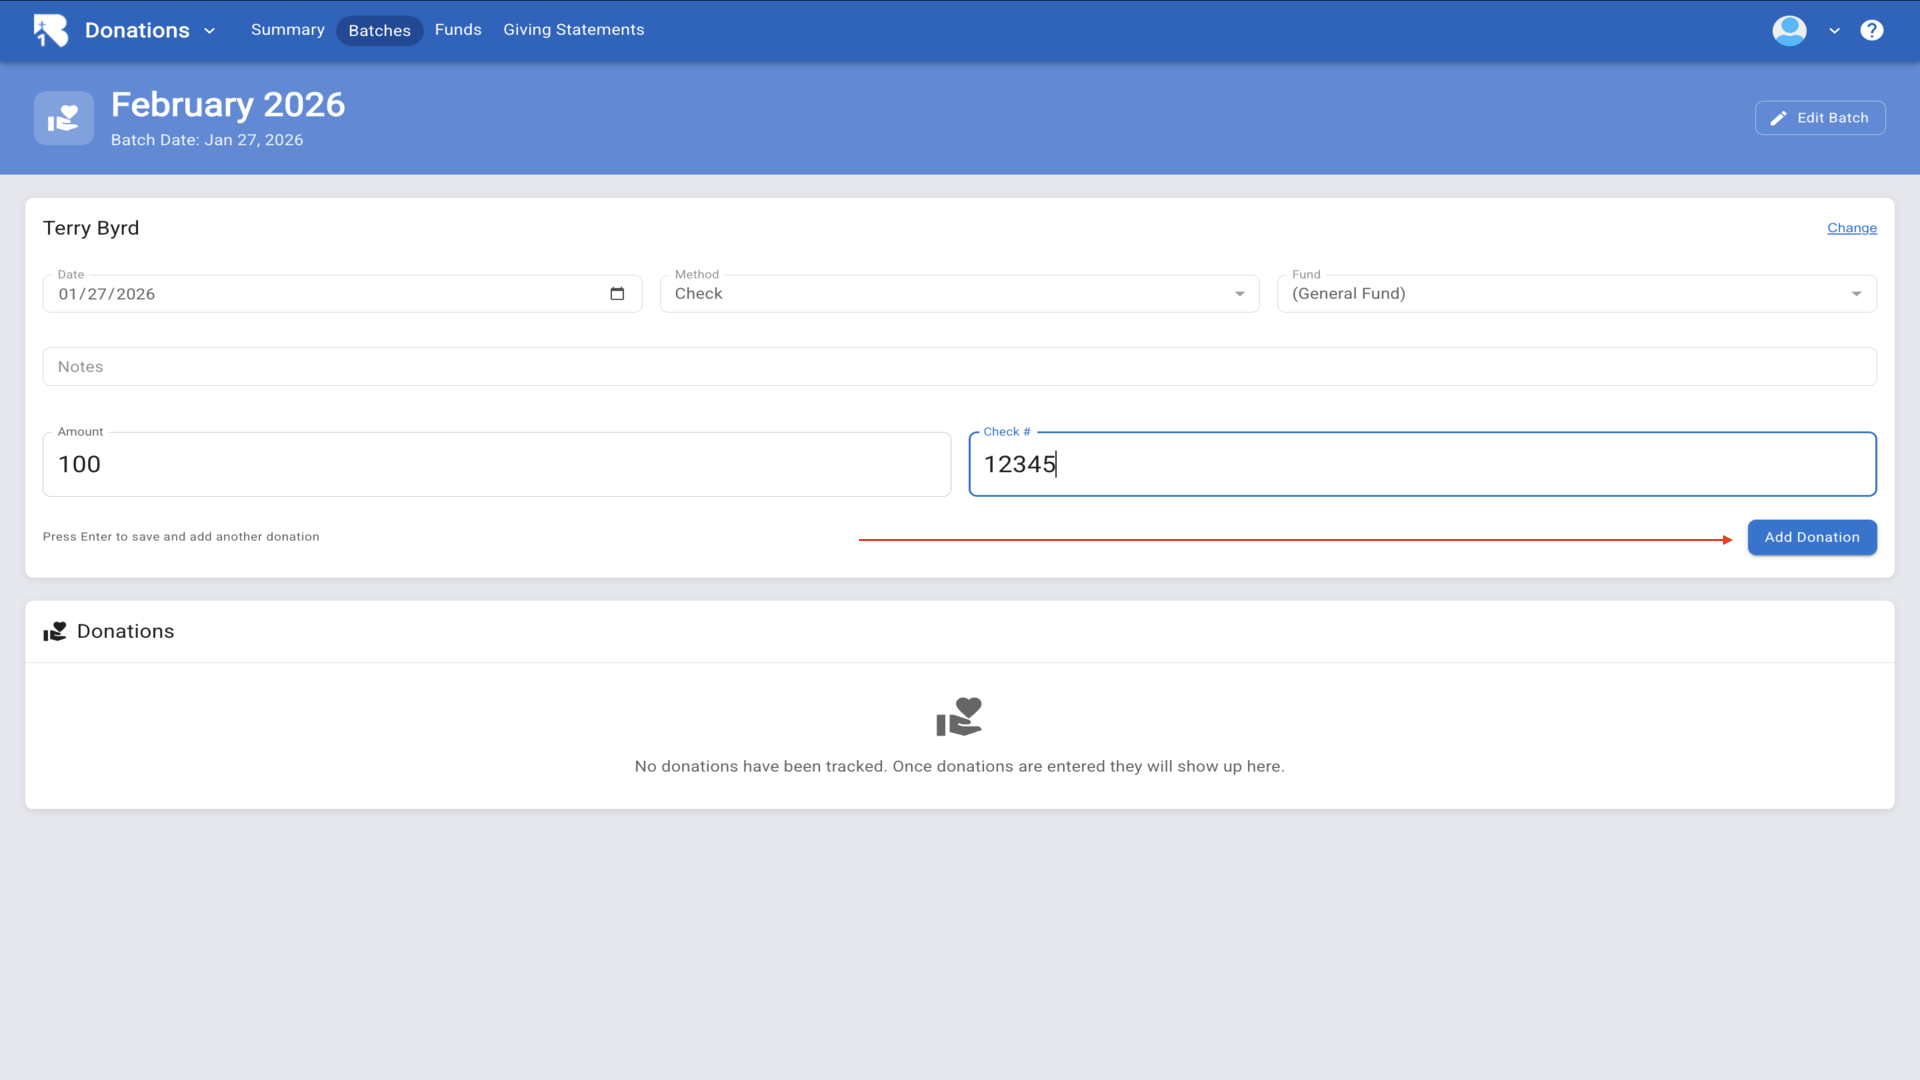Click the February 2026 batch heart-hand icon
The width and height of the screenshot is (1920, 1080).
pos(64,118)
